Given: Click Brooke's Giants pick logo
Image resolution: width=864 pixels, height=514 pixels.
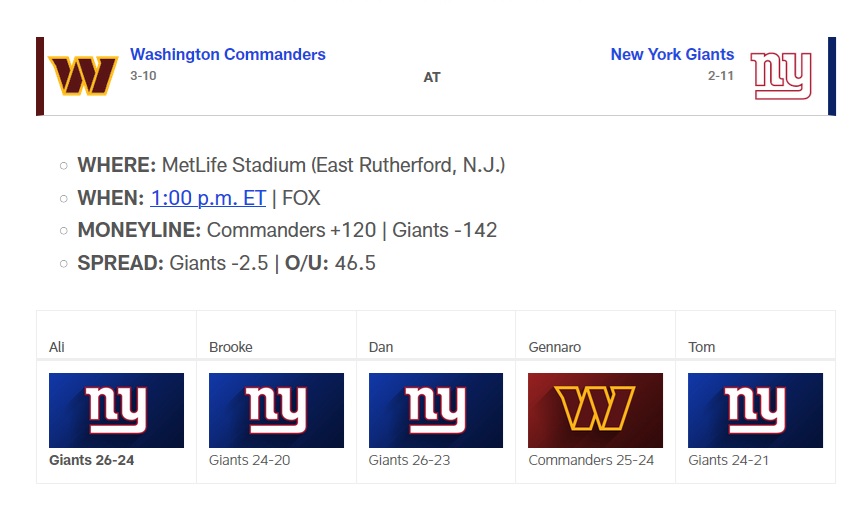Looking at the screenshot, I should pos(276,410).
